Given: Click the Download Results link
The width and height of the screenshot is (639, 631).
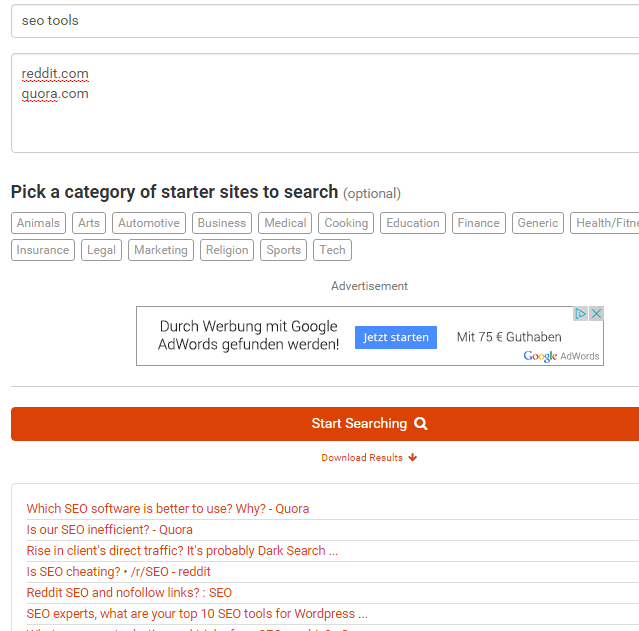Looking at the screenshot, I should pos(369,457).
